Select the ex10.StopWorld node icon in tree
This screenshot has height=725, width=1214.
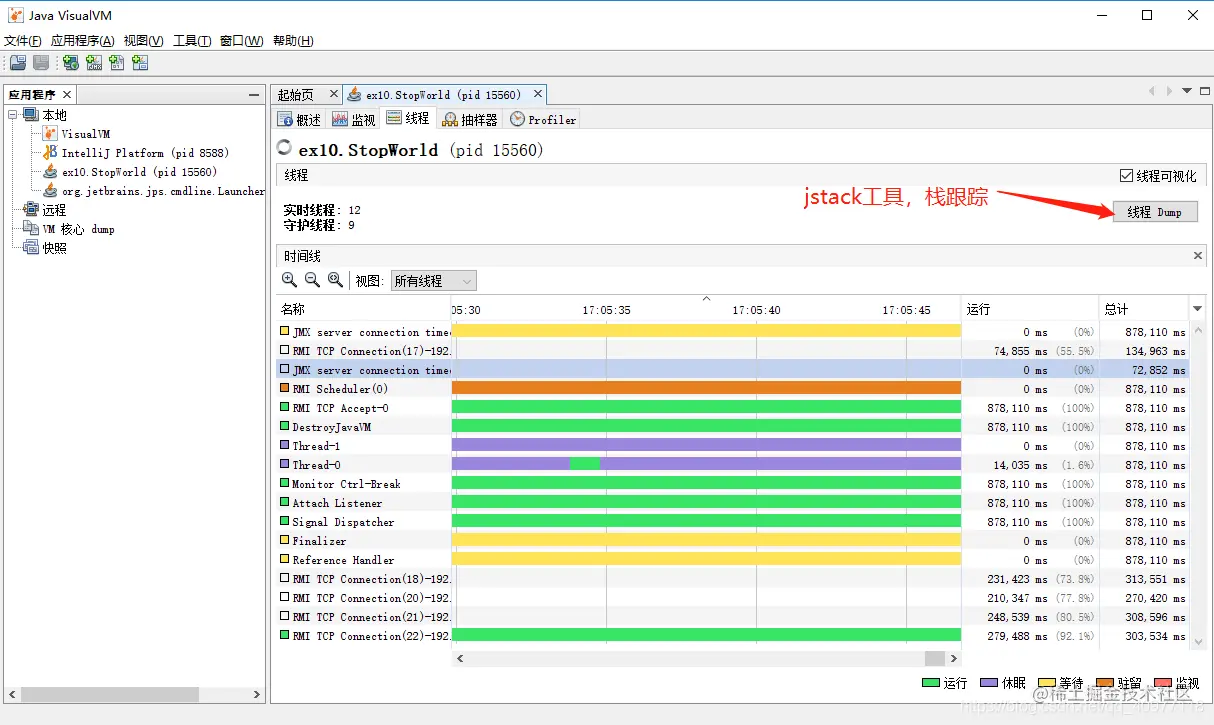coord(51,171)
